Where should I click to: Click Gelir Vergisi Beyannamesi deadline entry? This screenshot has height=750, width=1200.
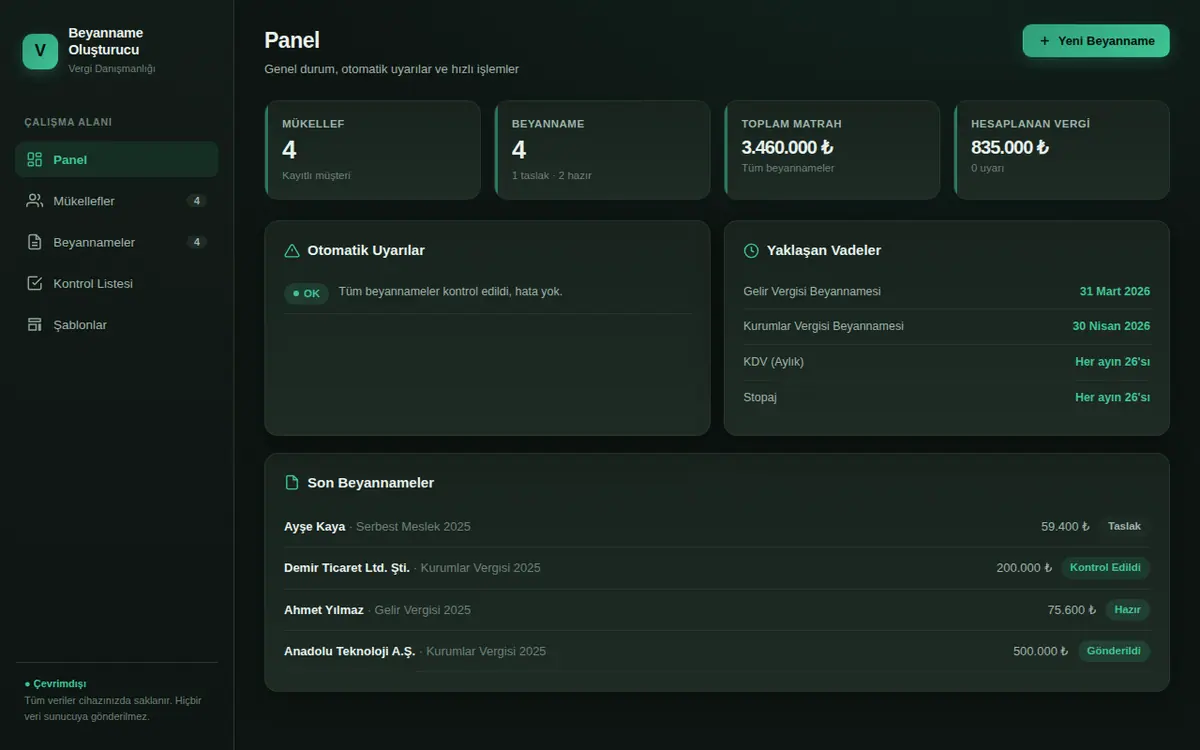[947, 291]
